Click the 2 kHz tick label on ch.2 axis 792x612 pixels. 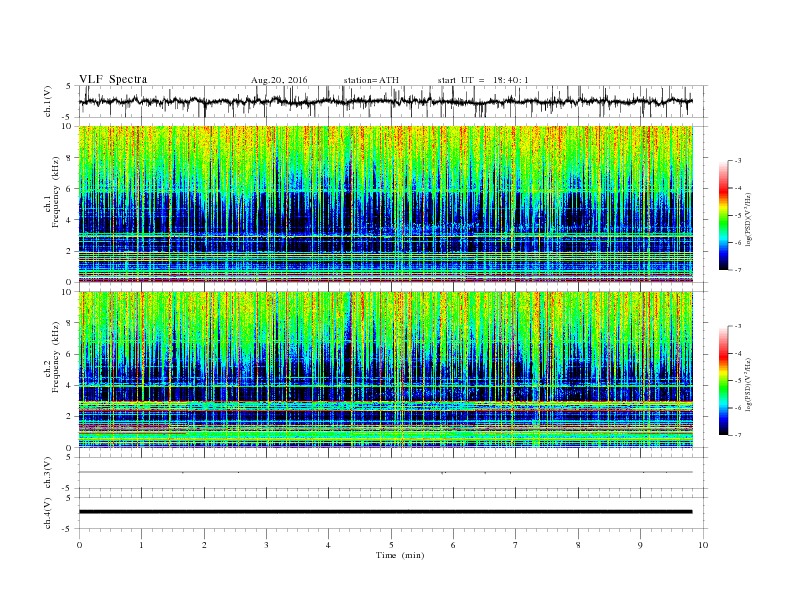click(69, 417)
